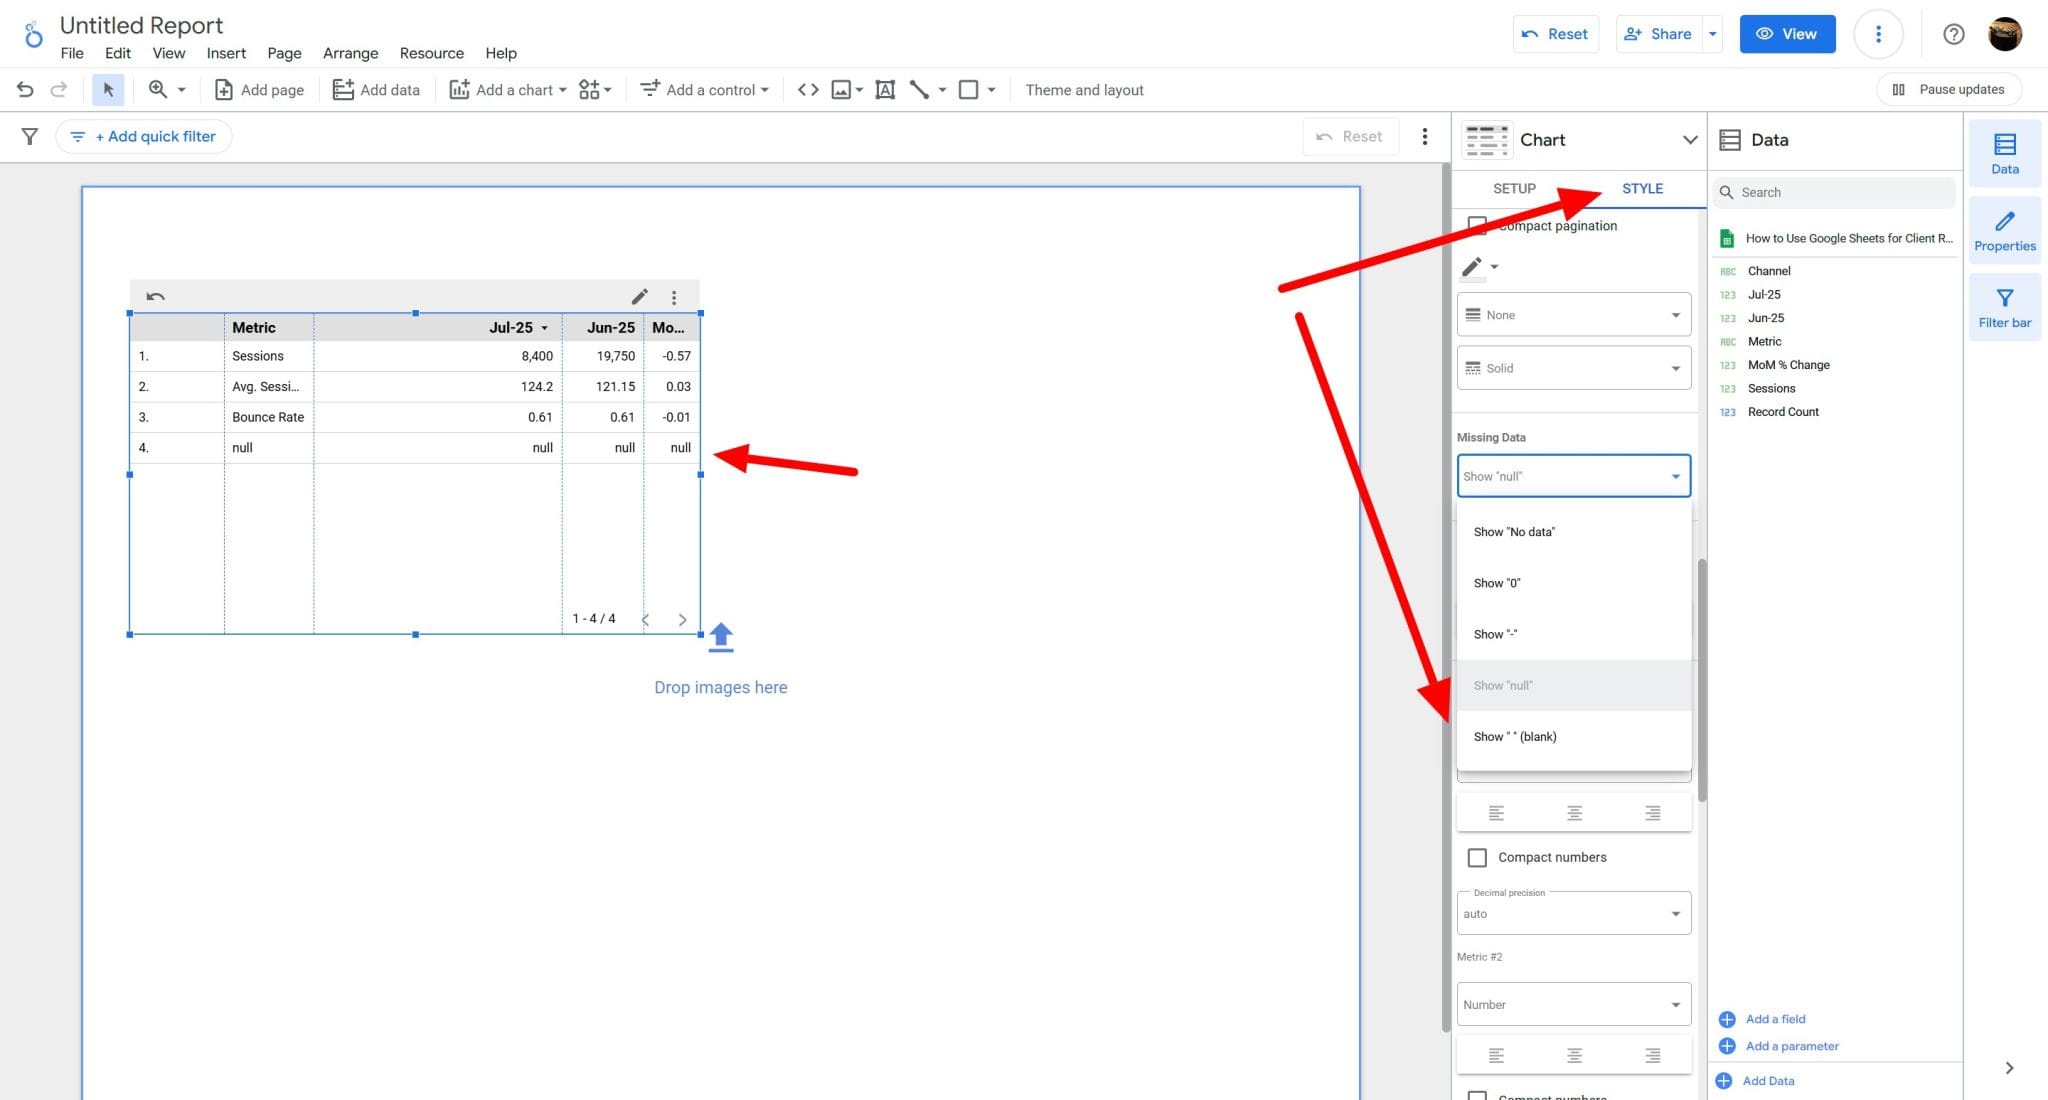Click the Search field in the Data panel

pos(1834,191)
